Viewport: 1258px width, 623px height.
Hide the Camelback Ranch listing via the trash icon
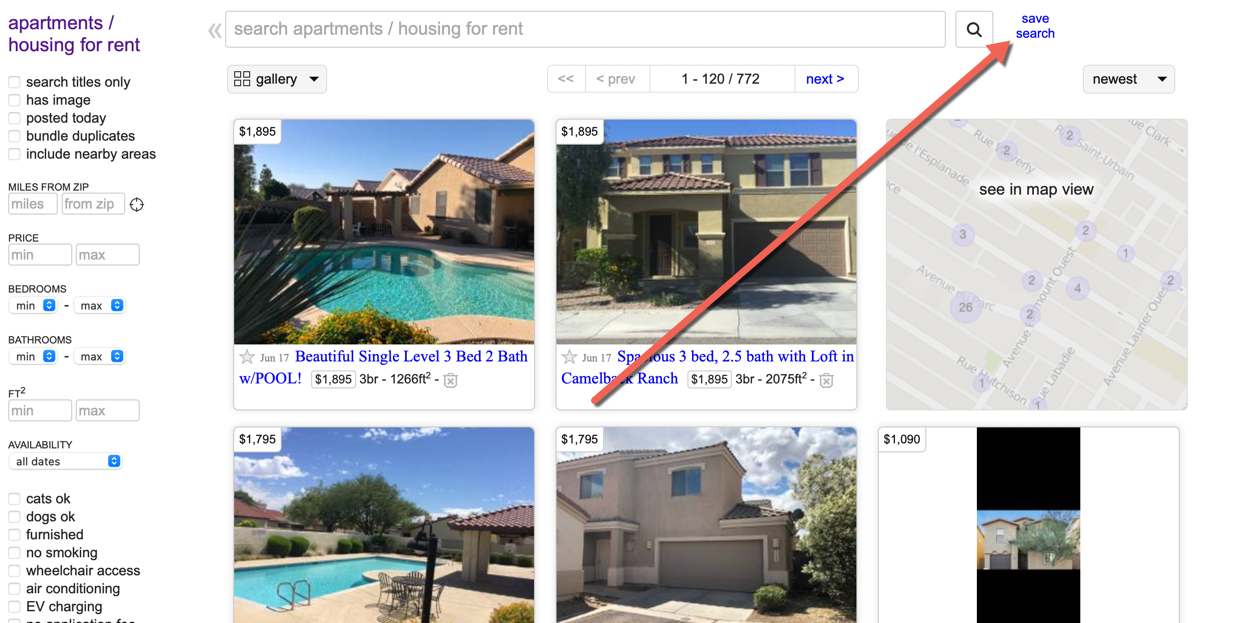827,380
